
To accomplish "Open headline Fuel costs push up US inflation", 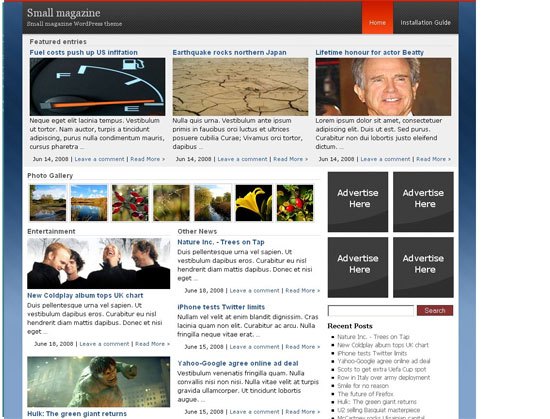I will coord(83,53).
